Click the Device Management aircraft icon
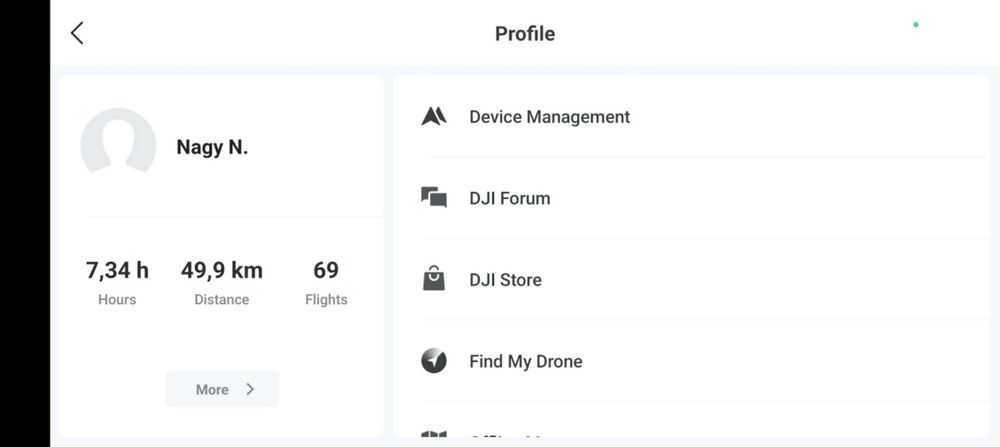 click(434, 116)
